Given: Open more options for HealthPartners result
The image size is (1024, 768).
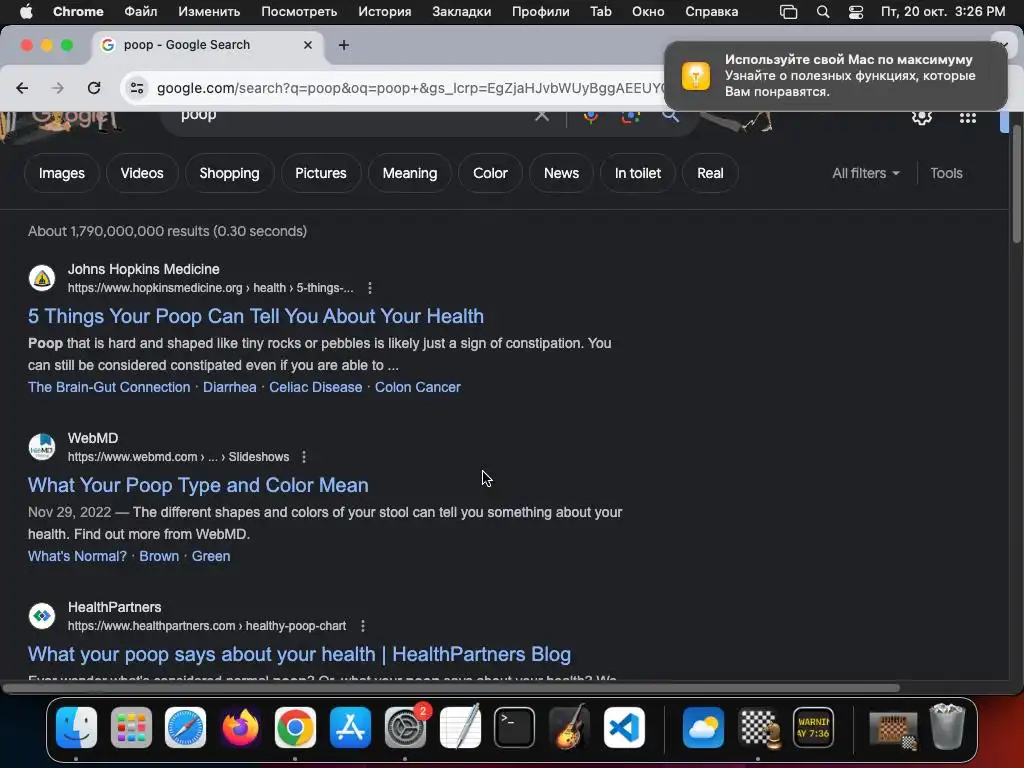Looking at the screenshot, I should tap(362, 626).
